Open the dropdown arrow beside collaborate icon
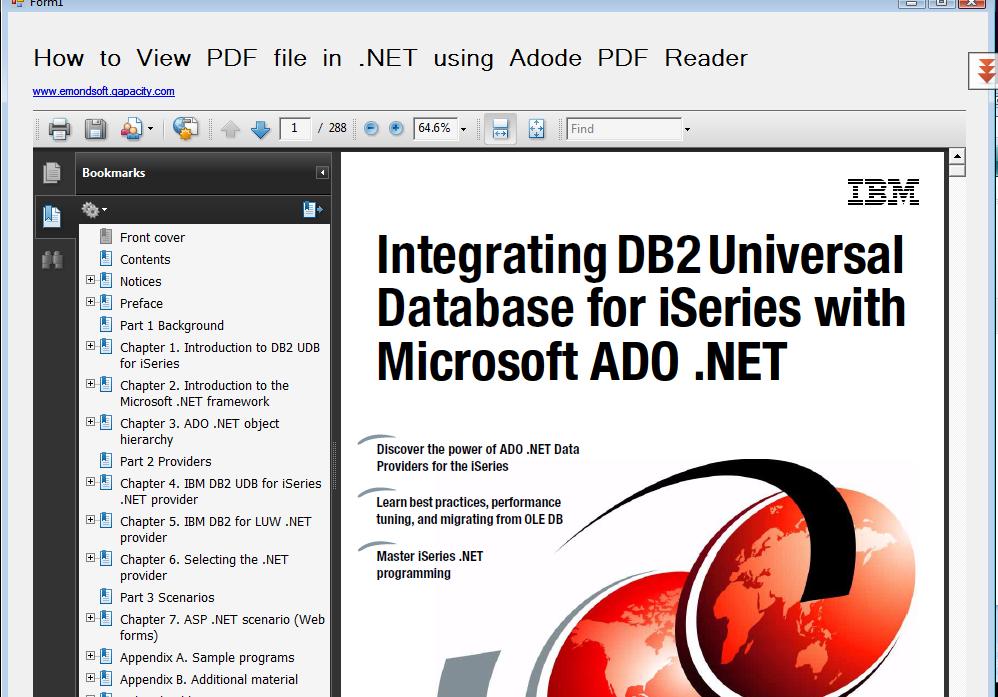Viewport: 998px width, 697px height. tap(151, 129)
